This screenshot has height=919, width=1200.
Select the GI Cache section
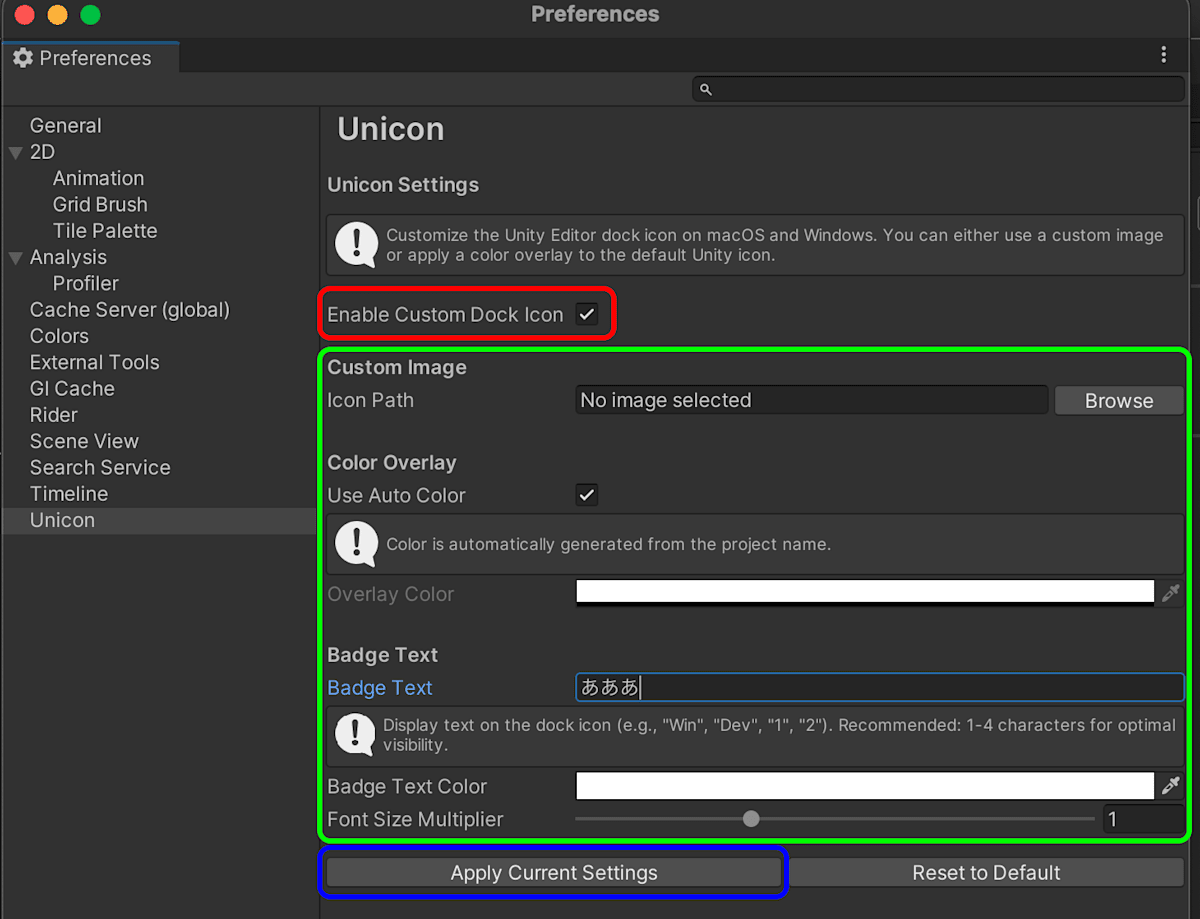72,388
